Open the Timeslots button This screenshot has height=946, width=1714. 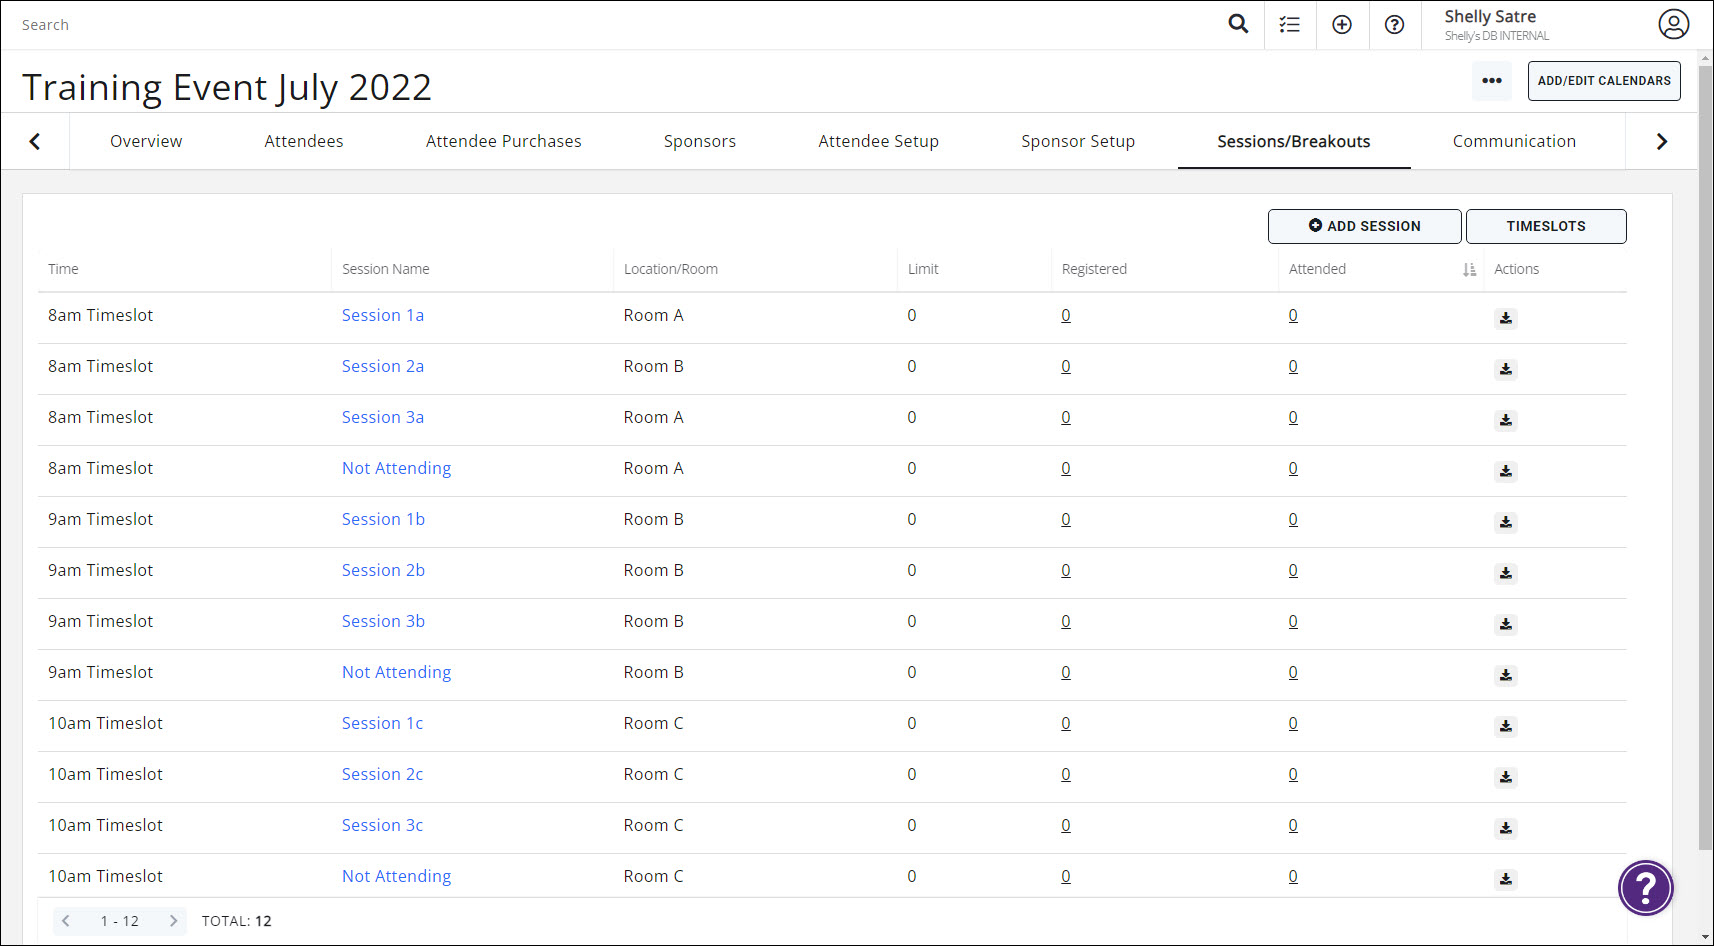tap(1545, 226)
